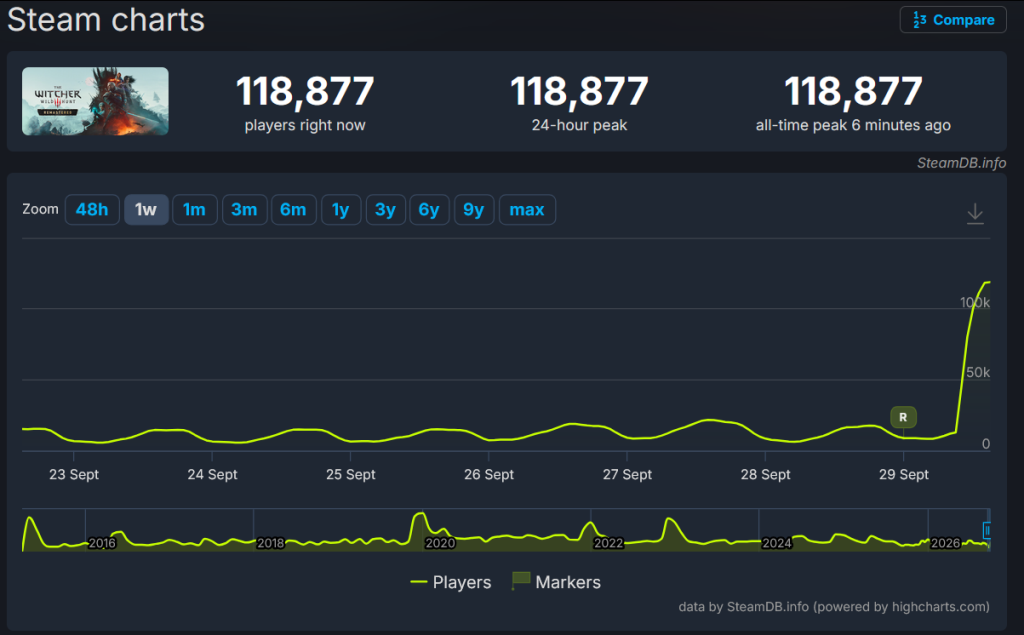
Task: Switch chart zoom to 1y
Action: click(341, 210)
